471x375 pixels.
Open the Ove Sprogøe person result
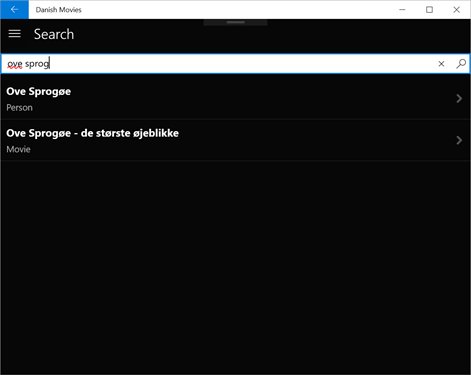(x=235, y=99)
